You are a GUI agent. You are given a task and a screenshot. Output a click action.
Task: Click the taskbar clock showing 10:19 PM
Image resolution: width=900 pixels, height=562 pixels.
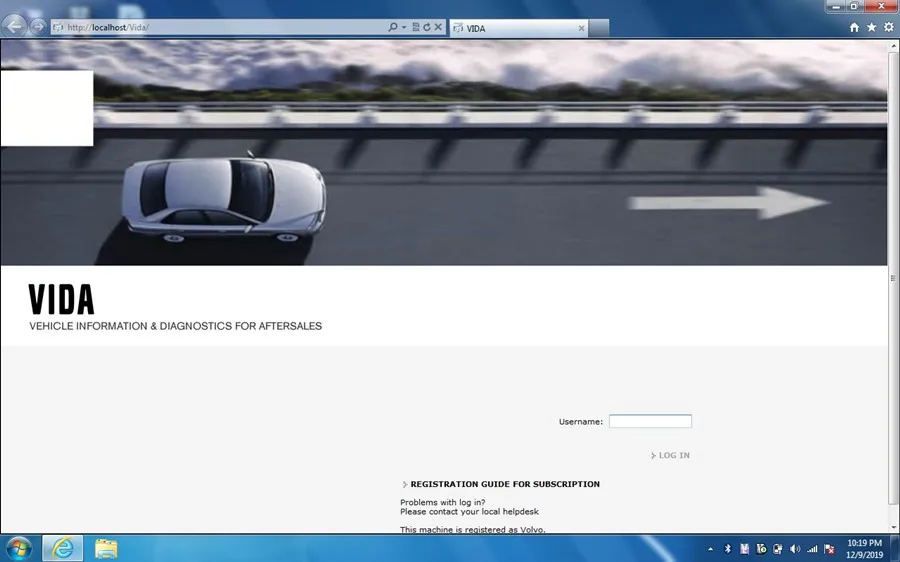tap(864, 548)
